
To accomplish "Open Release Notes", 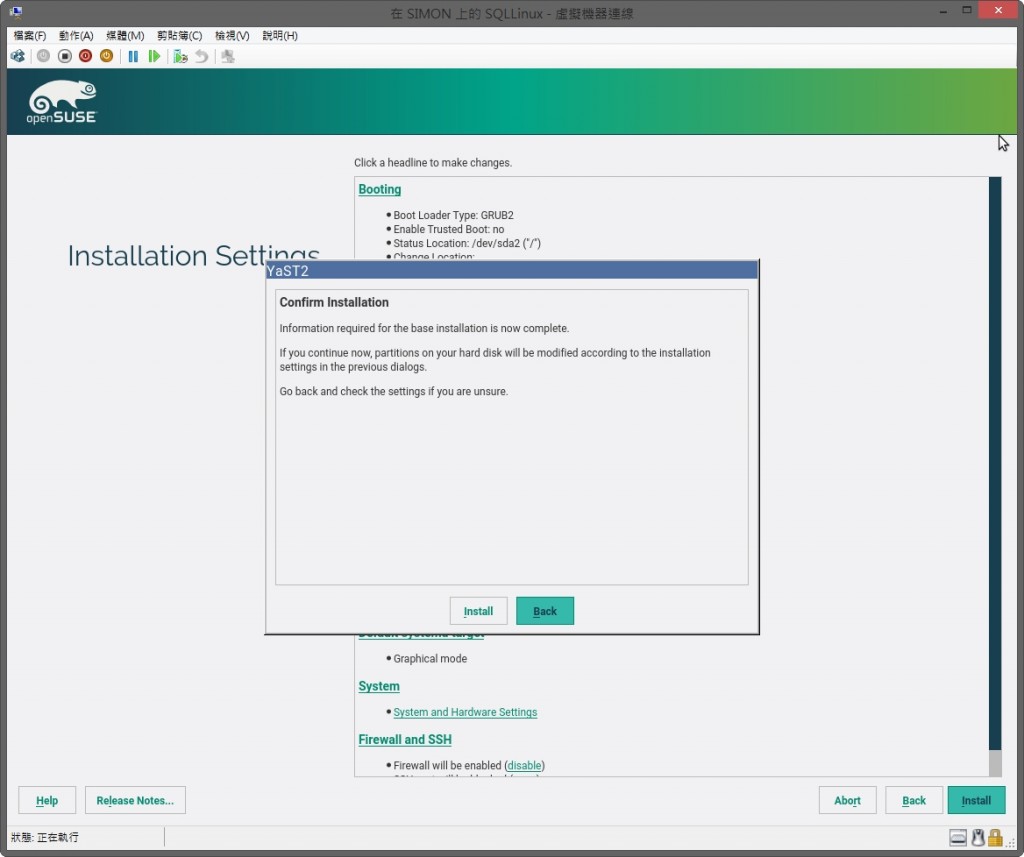I will click(135, 800).
